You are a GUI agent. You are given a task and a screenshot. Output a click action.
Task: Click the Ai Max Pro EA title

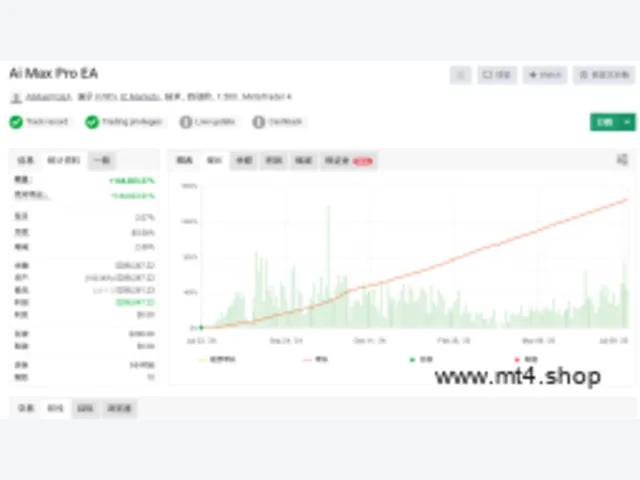point(53,74)
